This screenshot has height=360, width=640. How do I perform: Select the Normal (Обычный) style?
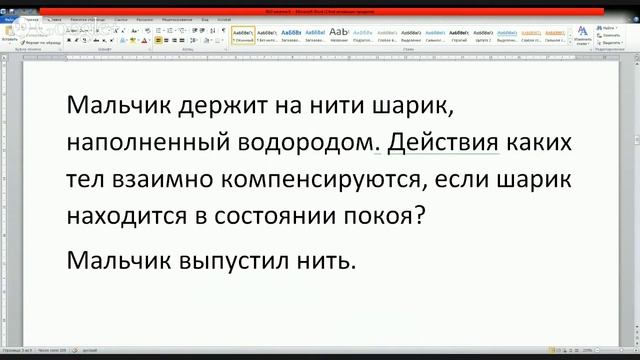point(243,35)
